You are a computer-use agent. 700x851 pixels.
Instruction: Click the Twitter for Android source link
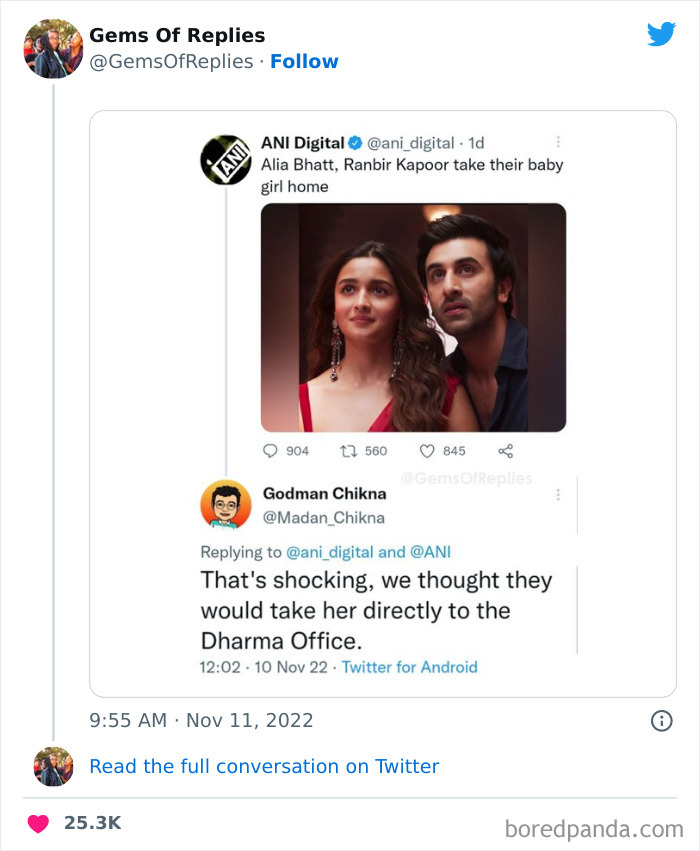pyautogui.click(x=411, y=667)
